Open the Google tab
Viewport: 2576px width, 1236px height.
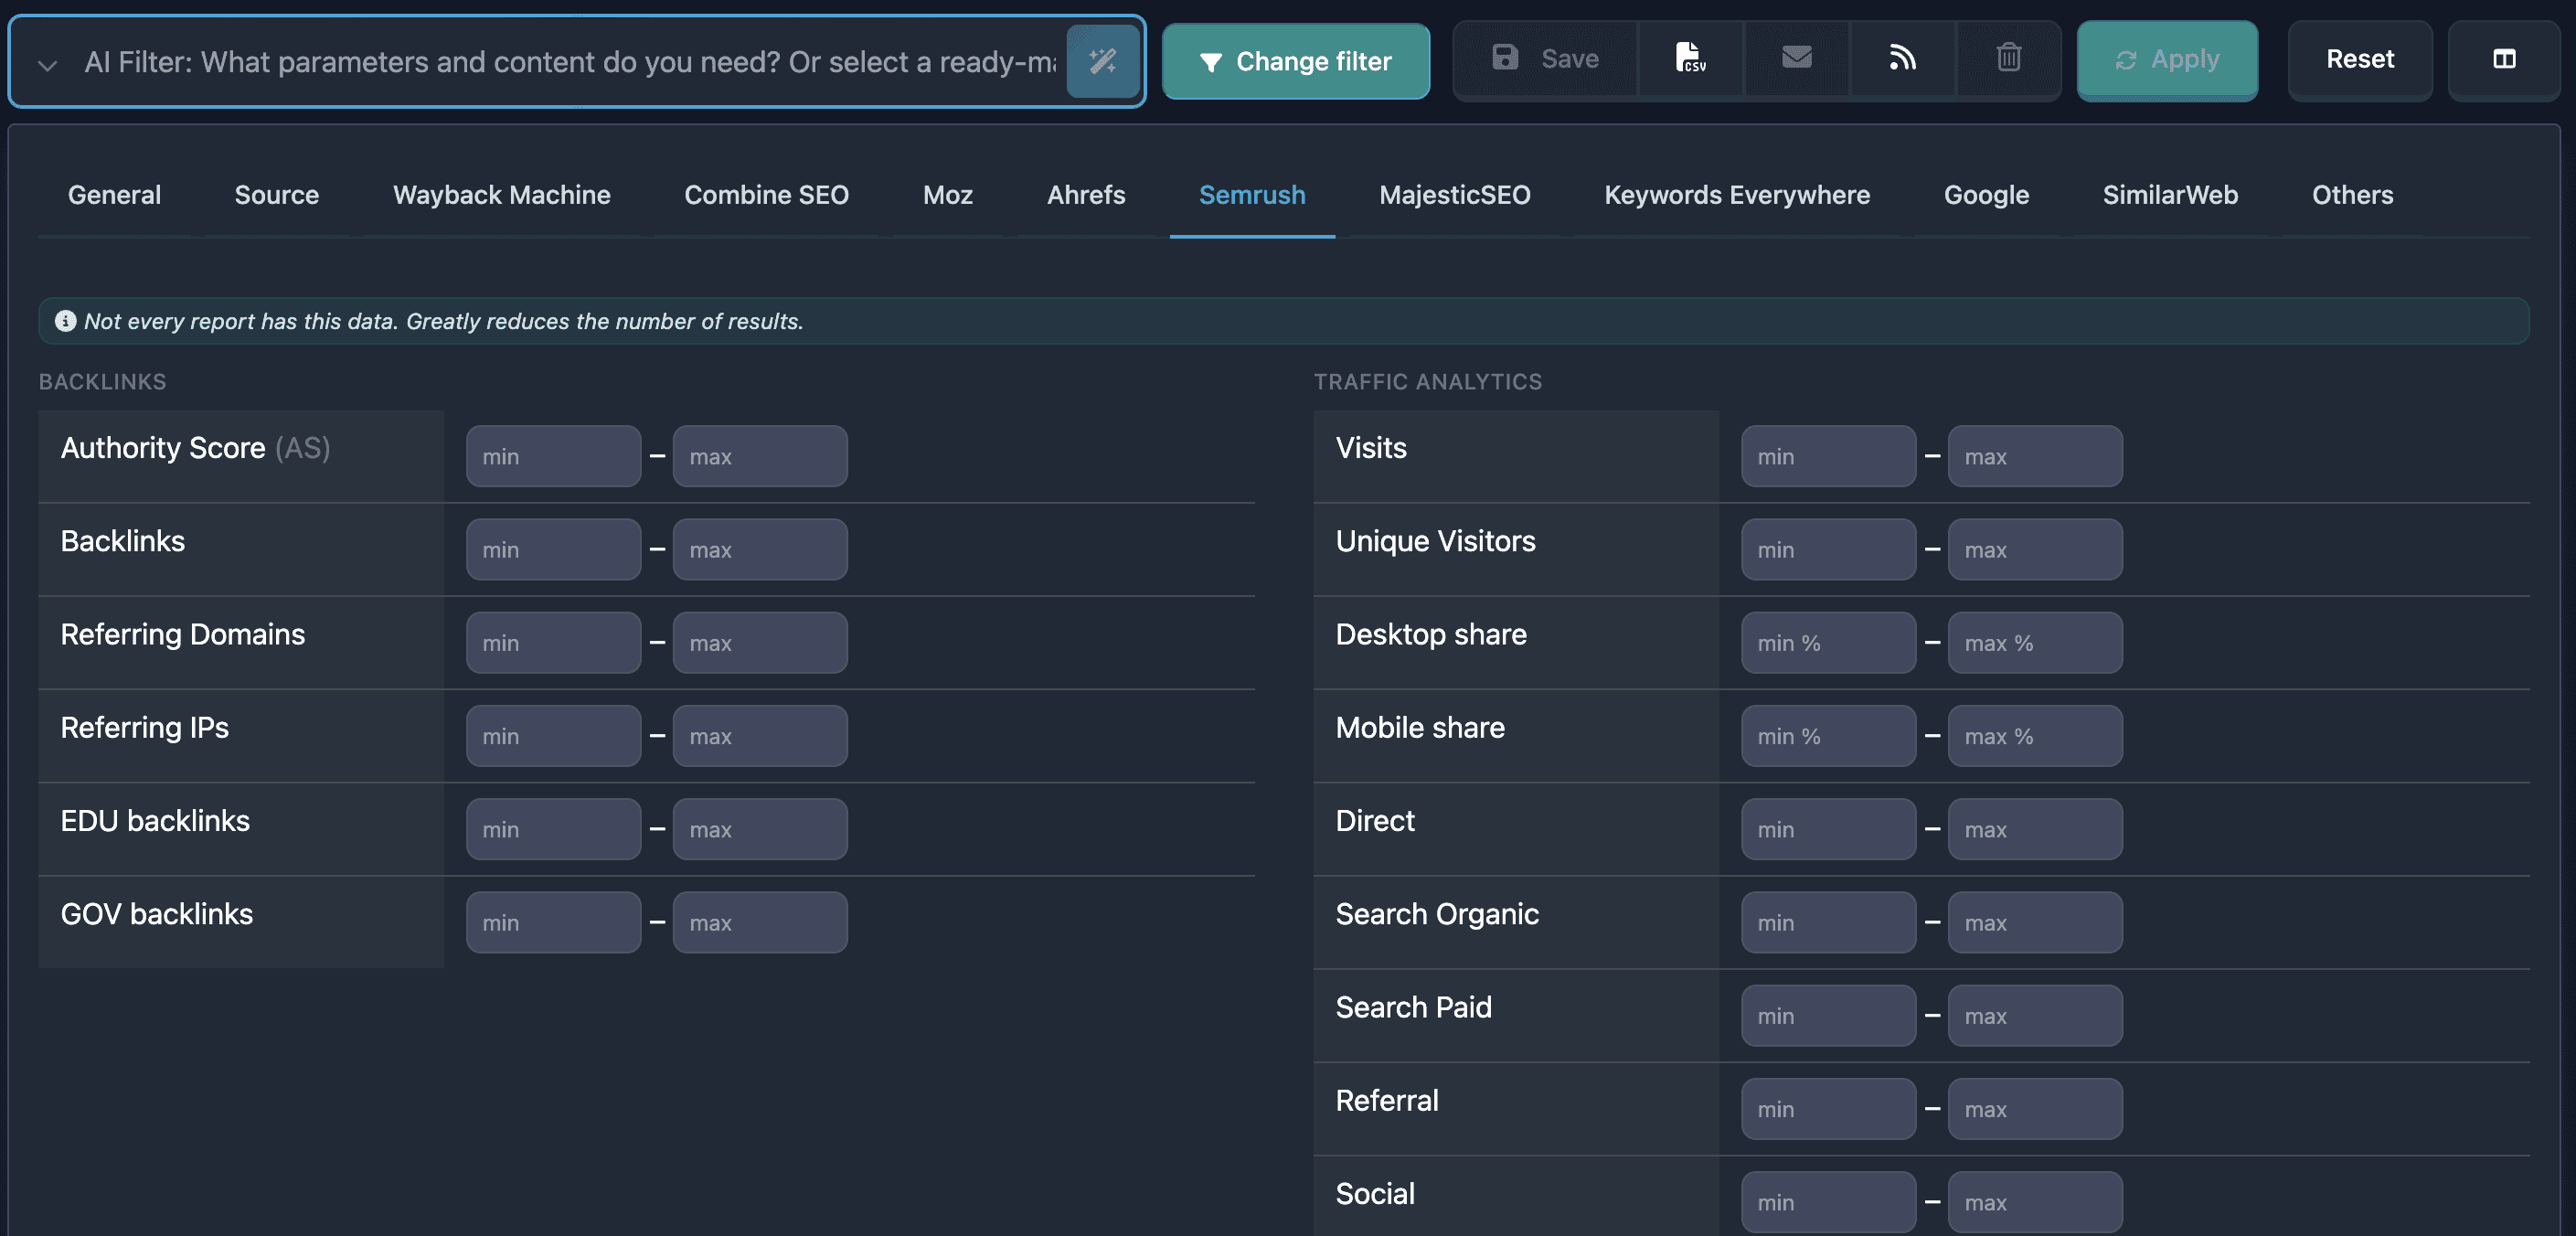click(x=1986, y=195)
